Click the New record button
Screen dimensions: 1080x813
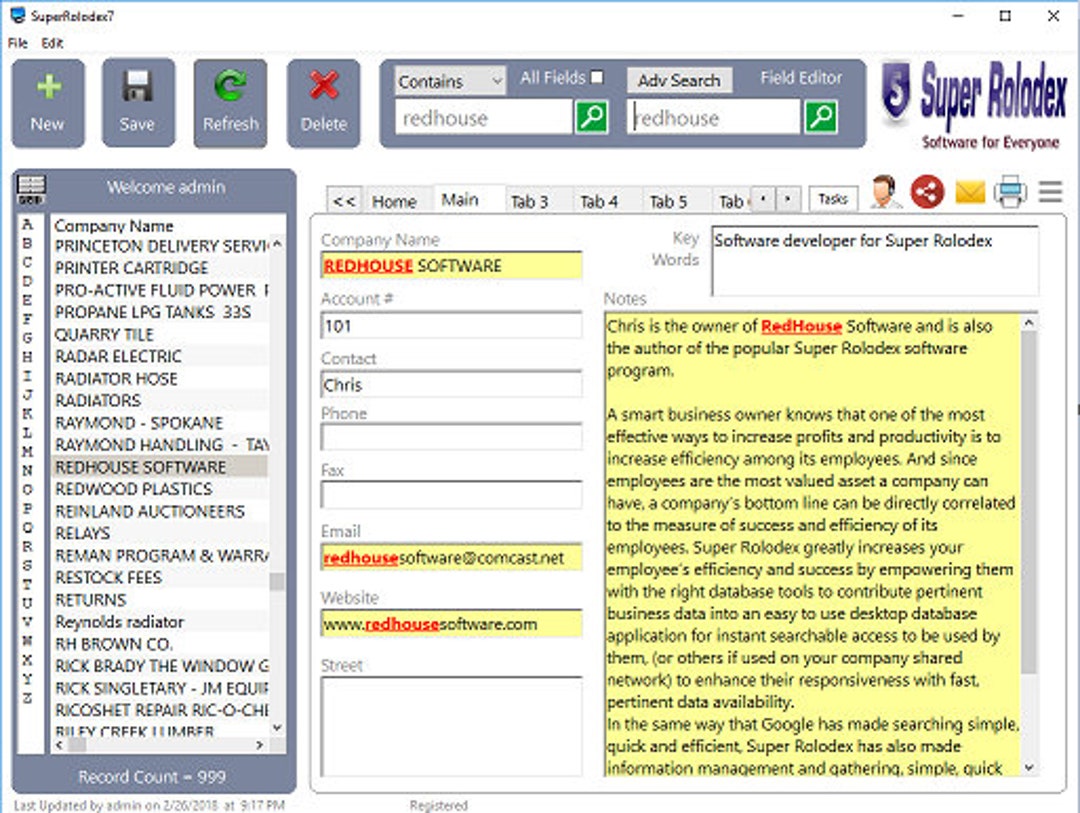pos(48,103)
